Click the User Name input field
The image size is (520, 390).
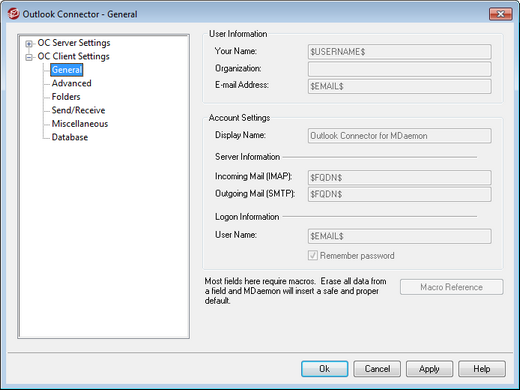tap(399, 236)
